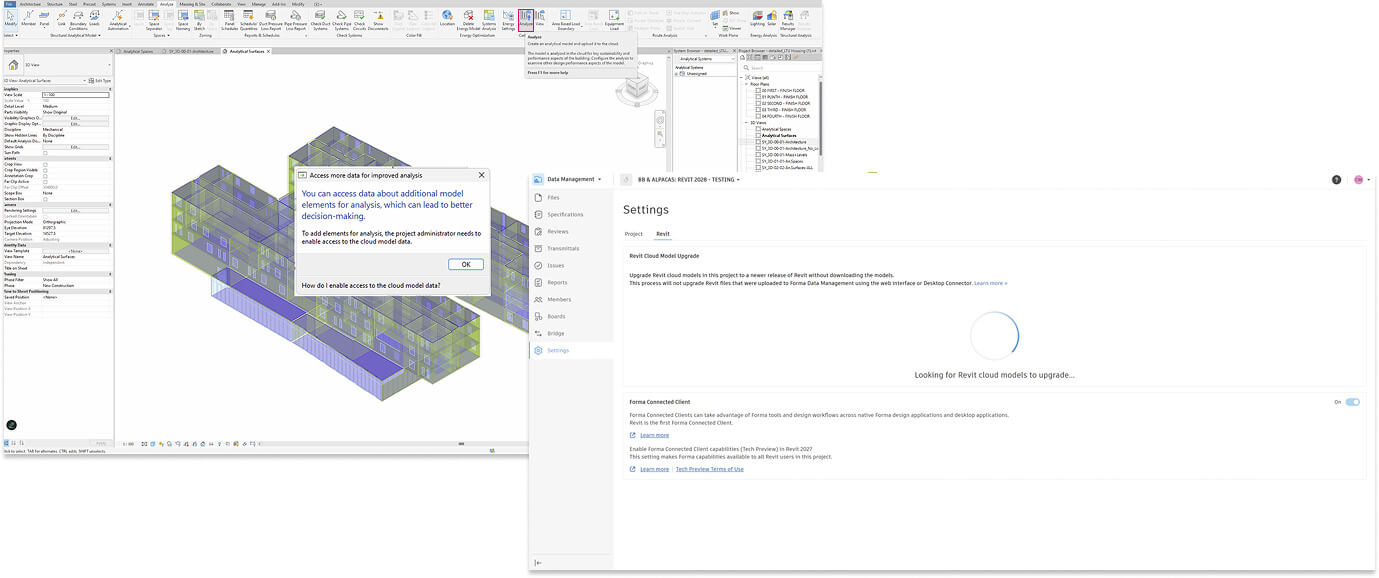Open the Pipe Pressure Loss Report tool
The width and height of the screenshot is (1379, 578).
click(x=296, y=20)
